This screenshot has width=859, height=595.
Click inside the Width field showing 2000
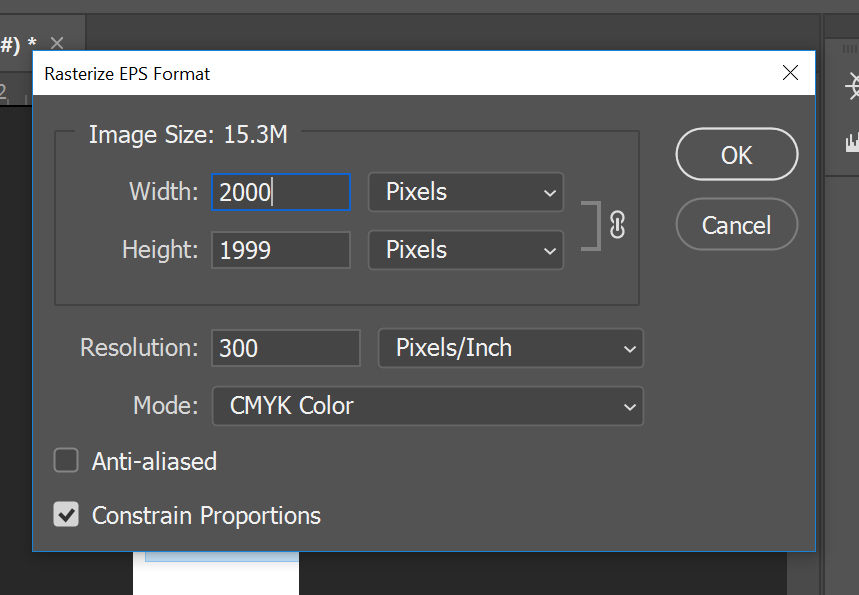pyautogui.click(x=281, y=192)
